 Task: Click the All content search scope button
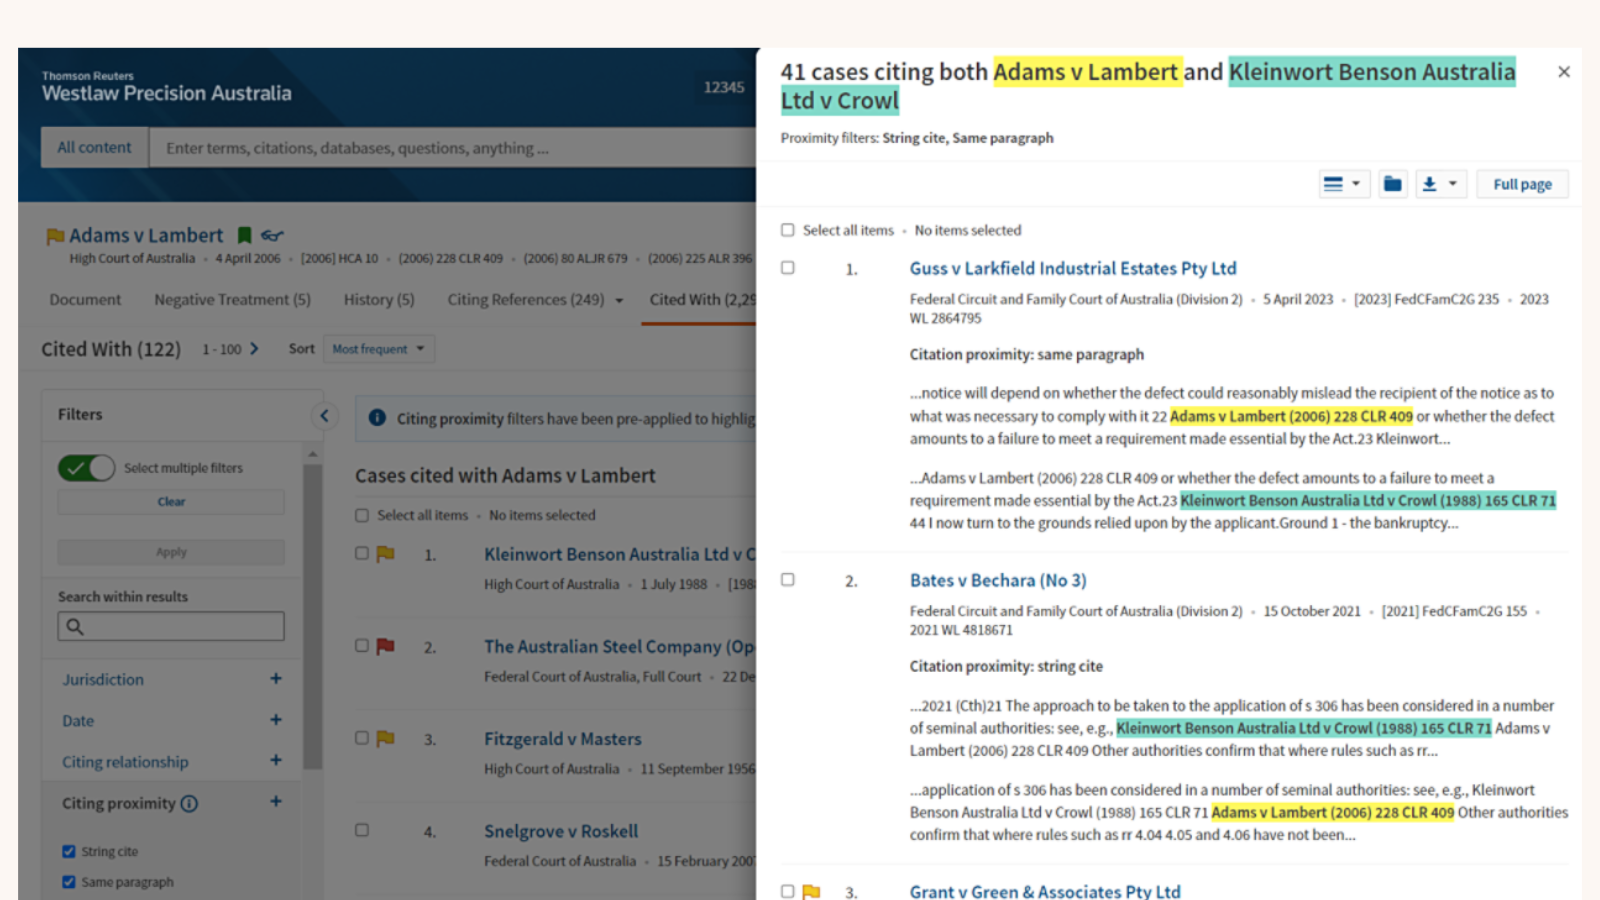[x=95, y=147]
